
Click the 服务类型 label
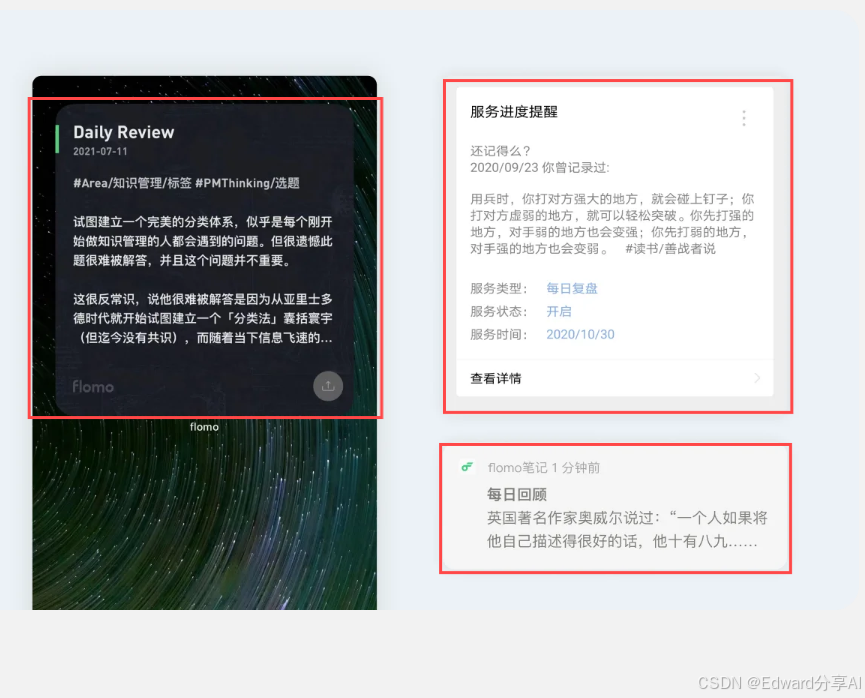pyautogui.click(x=499, y=288)
